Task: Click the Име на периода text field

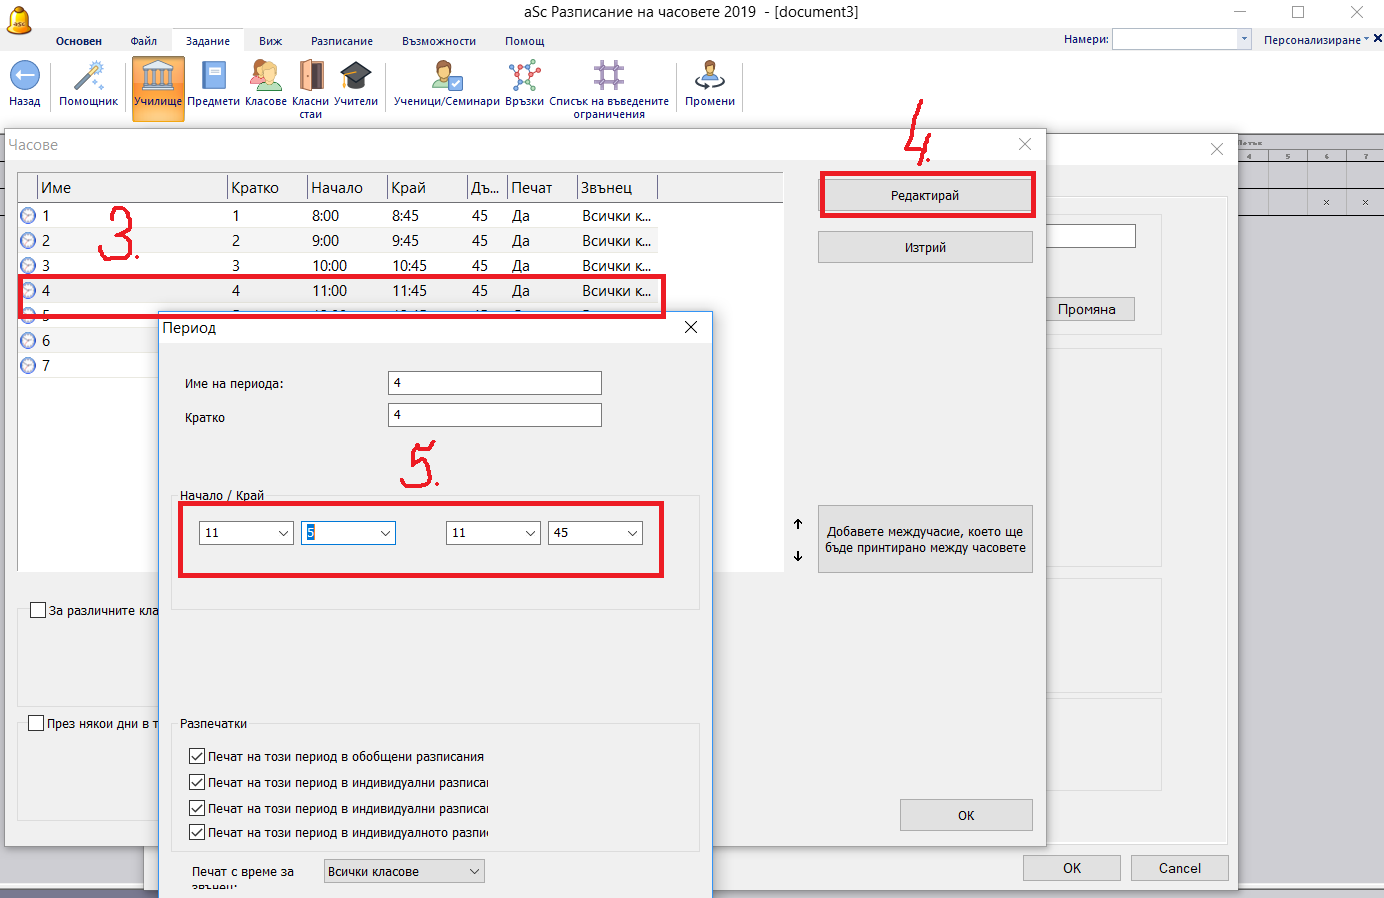Action: 494,383
